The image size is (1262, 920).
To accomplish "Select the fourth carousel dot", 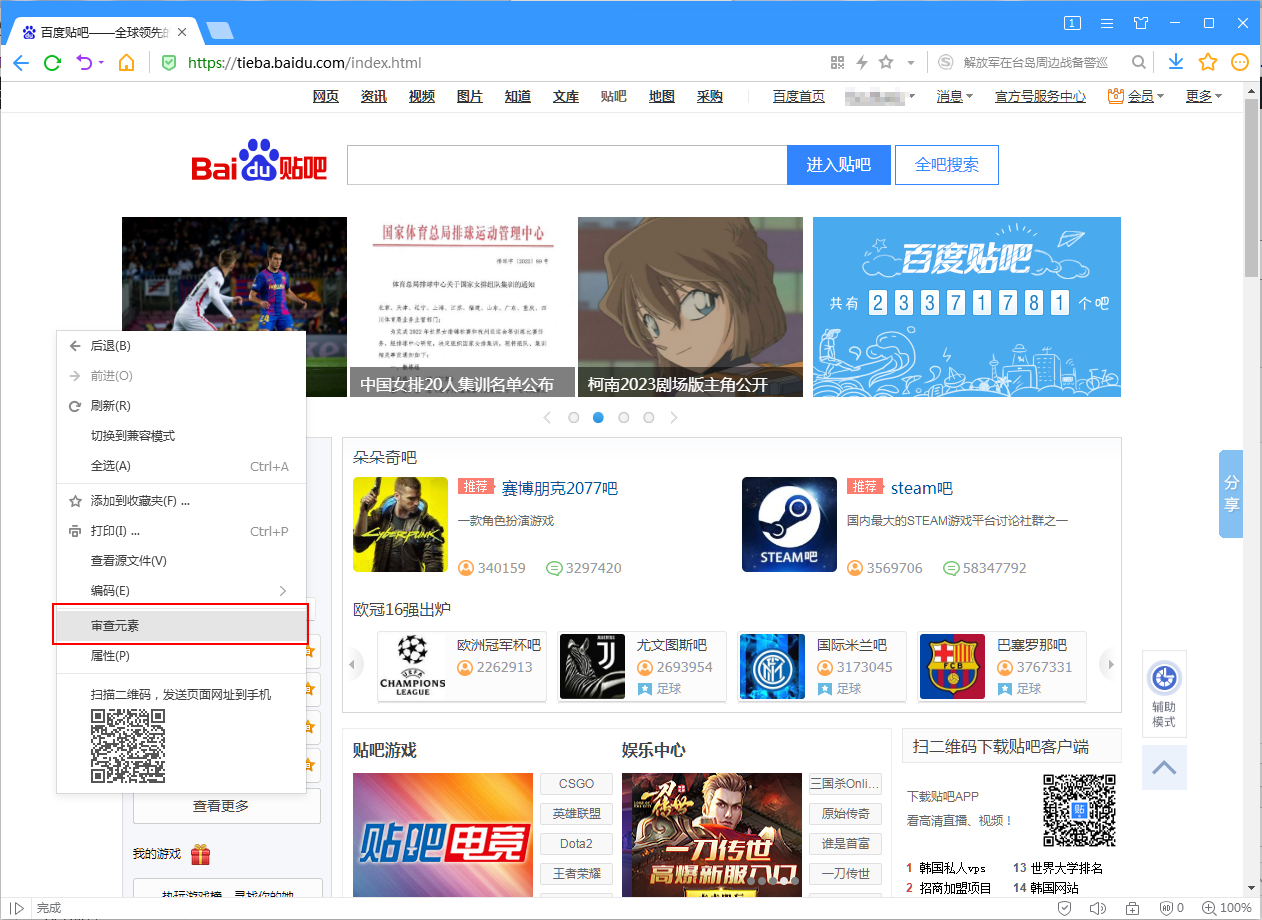I will click(649, 418).
